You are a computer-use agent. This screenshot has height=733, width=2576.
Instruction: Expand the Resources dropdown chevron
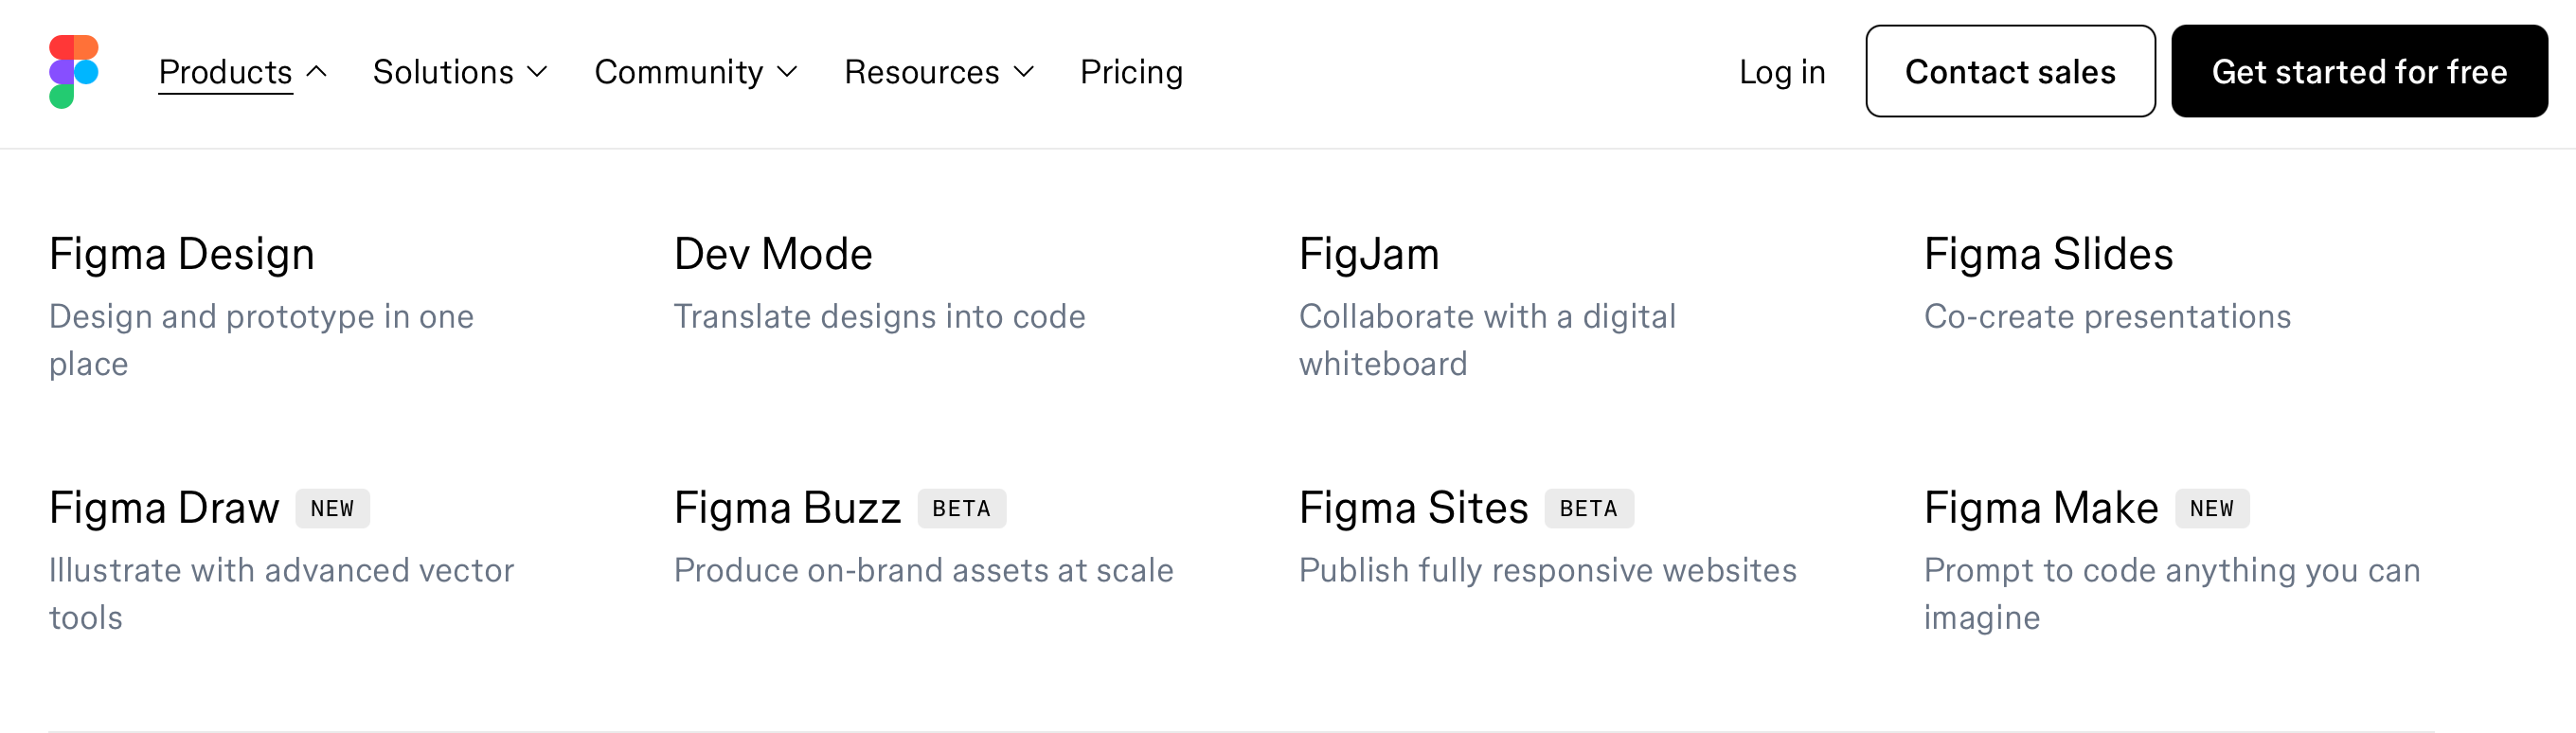click(1024, 72)
